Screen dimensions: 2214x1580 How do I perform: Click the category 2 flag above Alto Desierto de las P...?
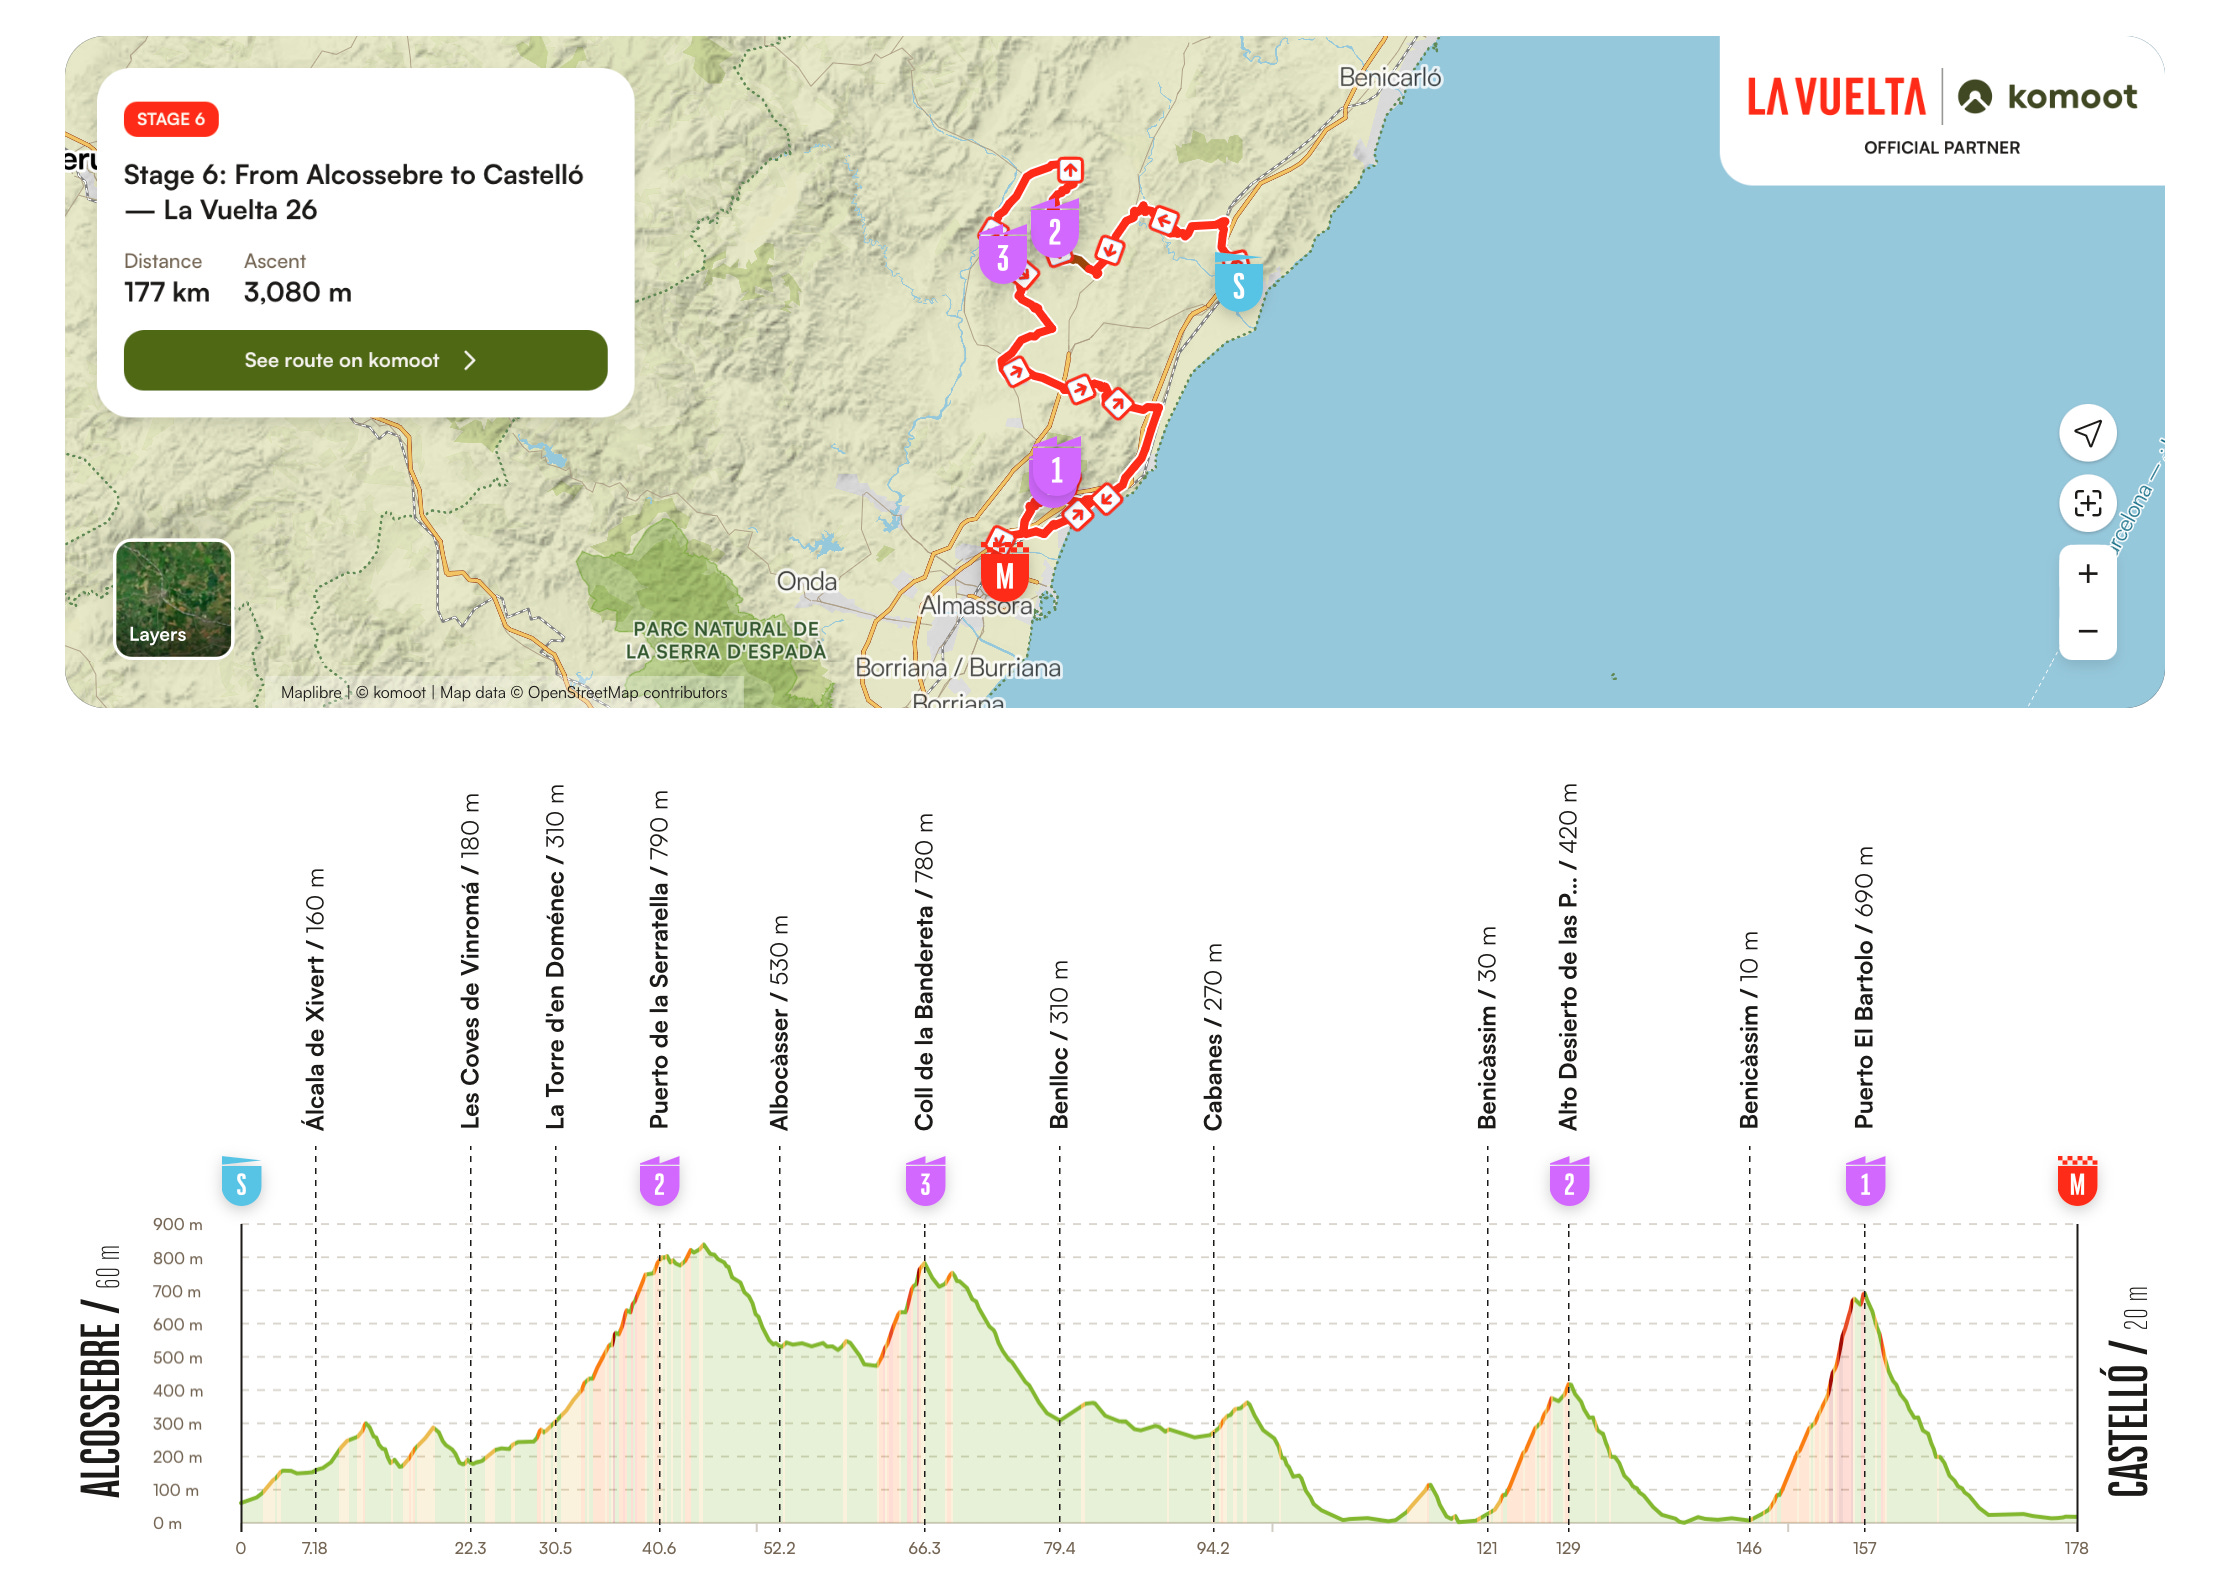(1569, 1182)
